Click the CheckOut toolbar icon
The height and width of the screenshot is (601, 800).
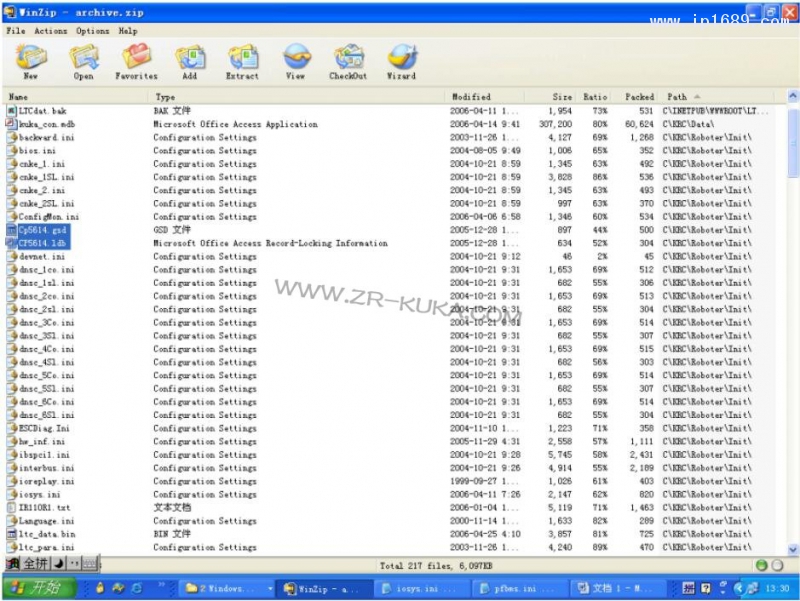coord(348,62)
